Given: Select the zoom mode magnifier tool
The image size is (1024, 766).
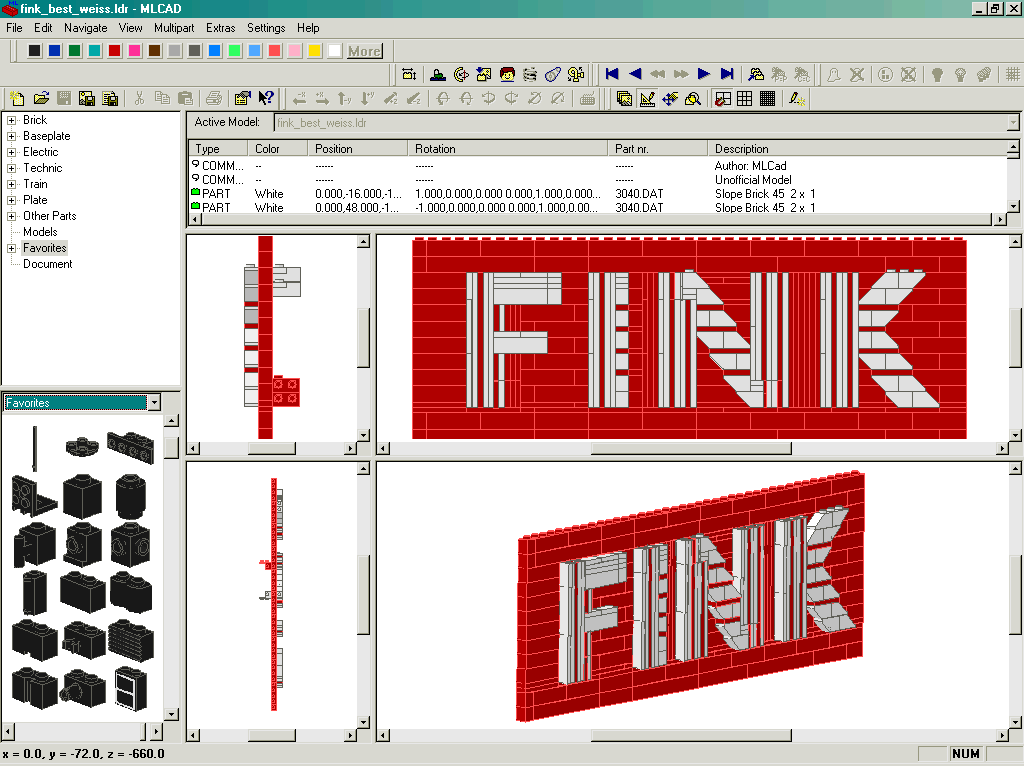Looking at the screenshot, I should click(x=692, y=98).
